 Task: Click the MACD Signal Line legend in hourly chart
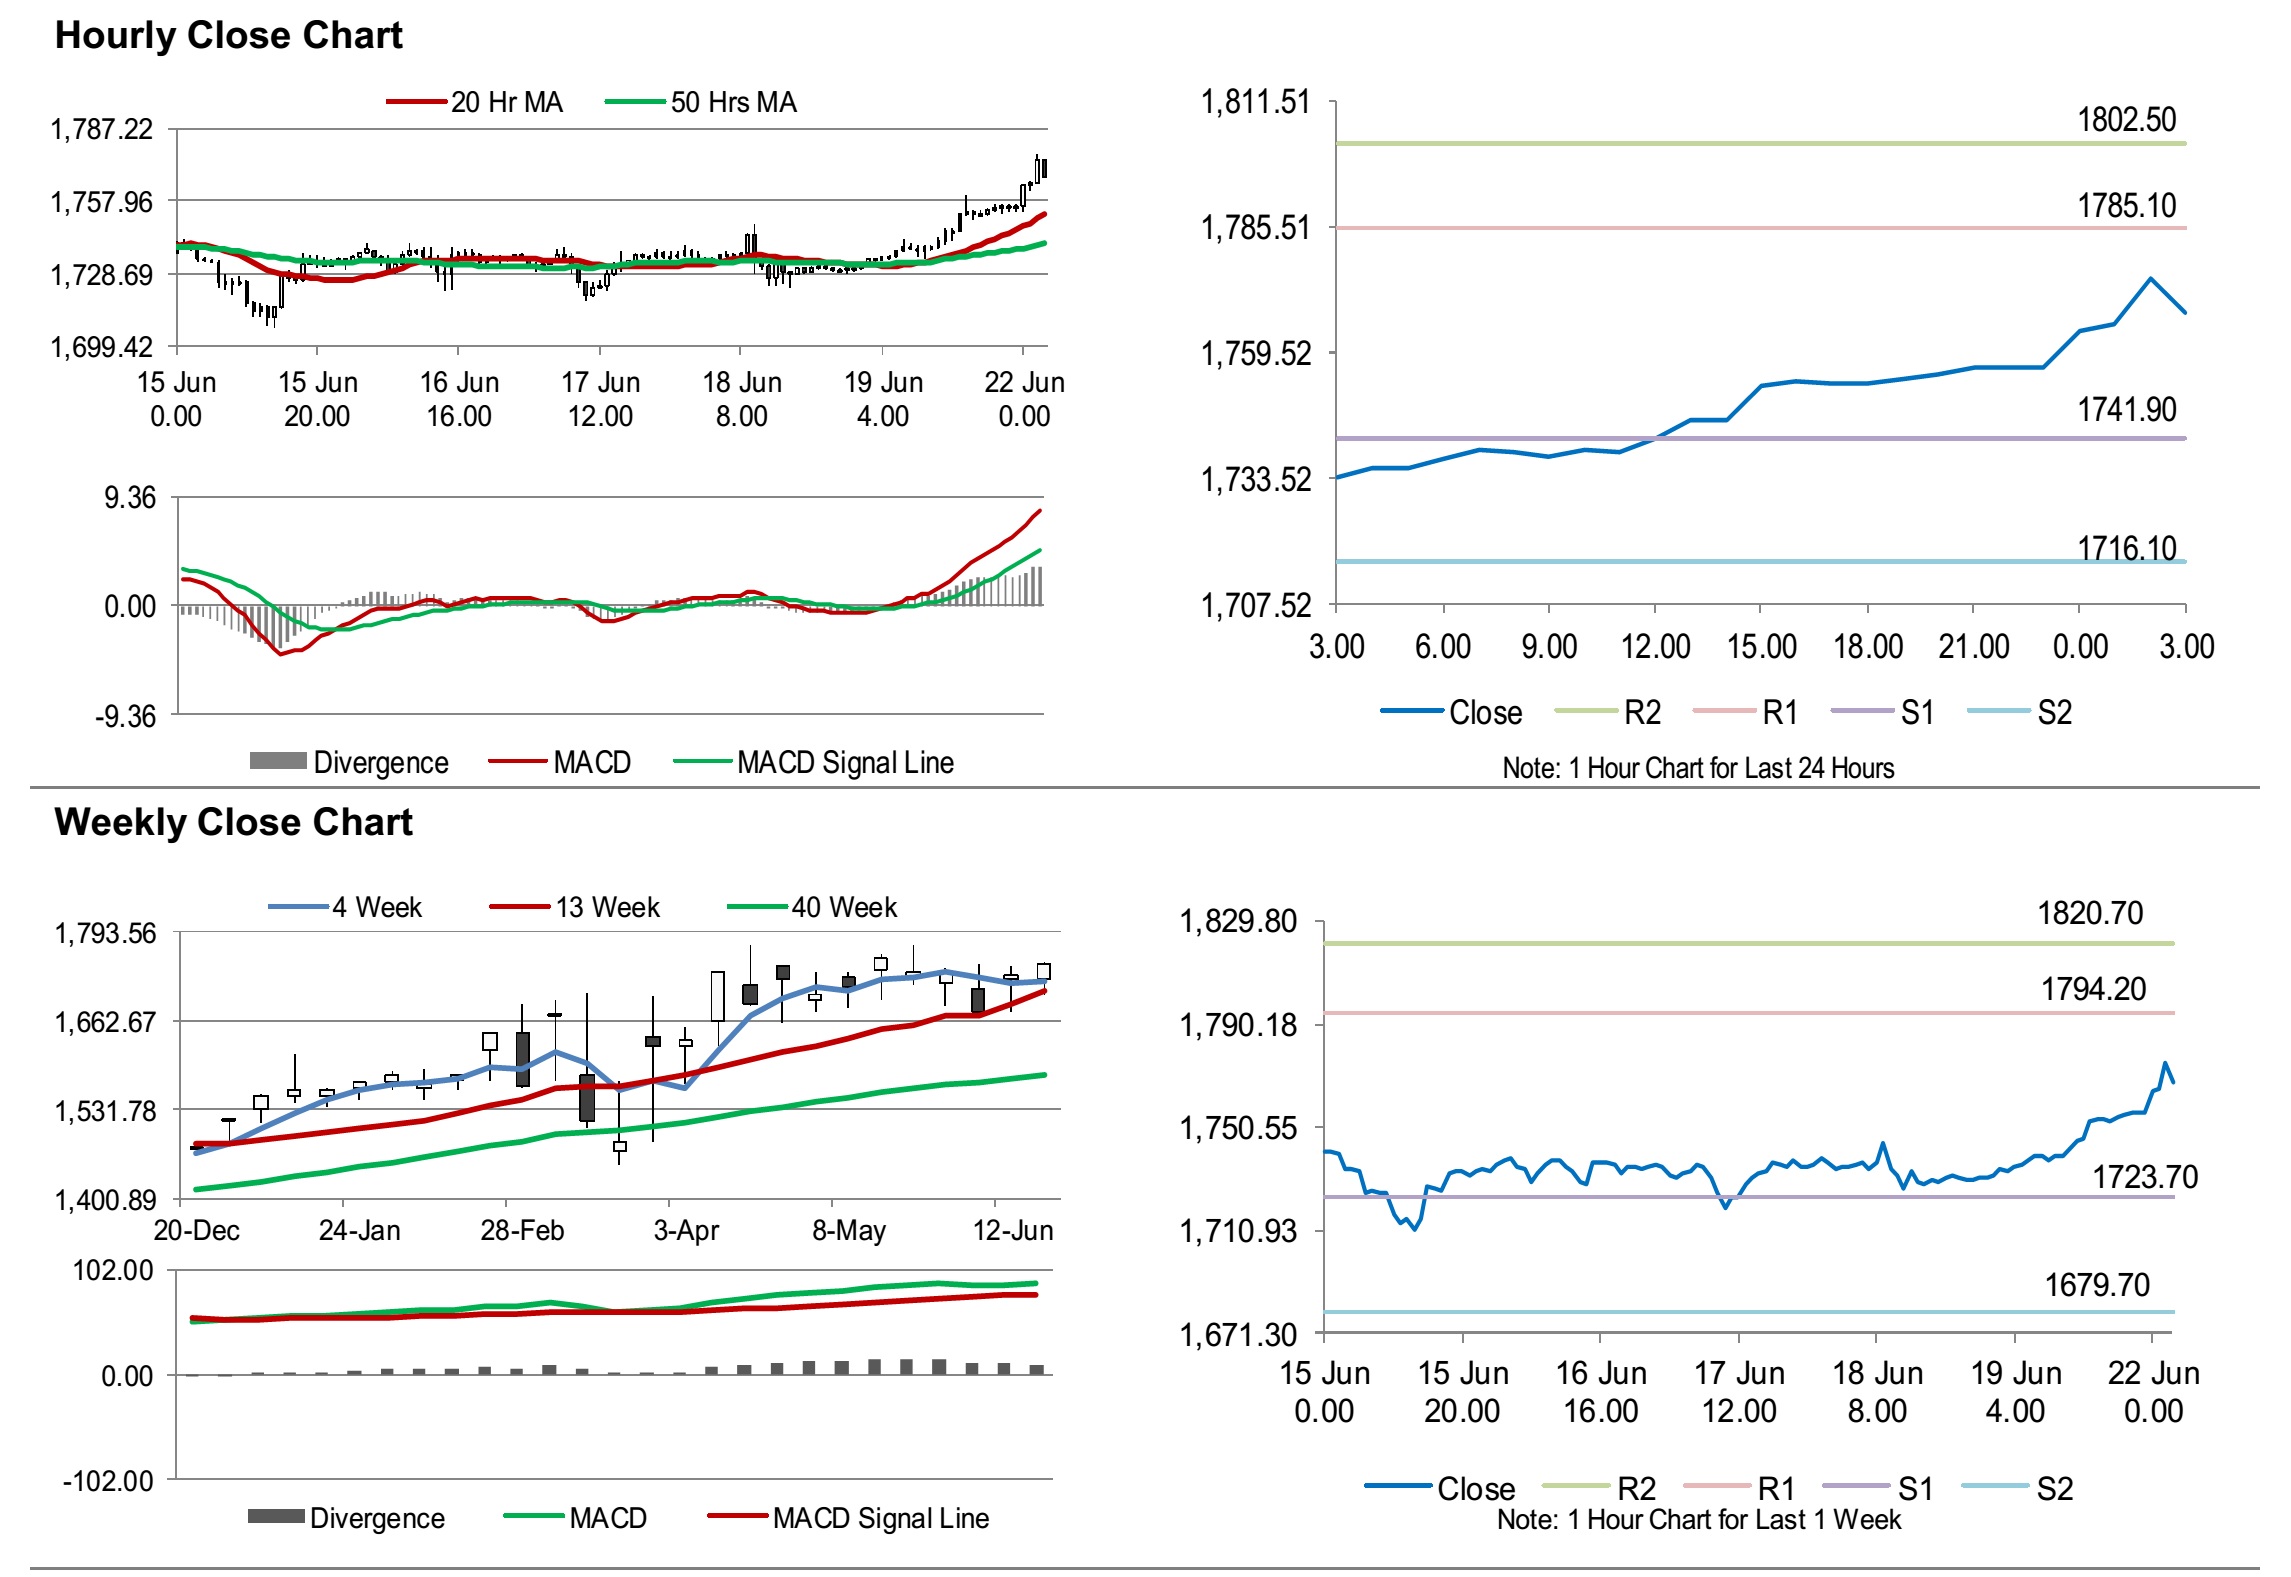point(845,763)
